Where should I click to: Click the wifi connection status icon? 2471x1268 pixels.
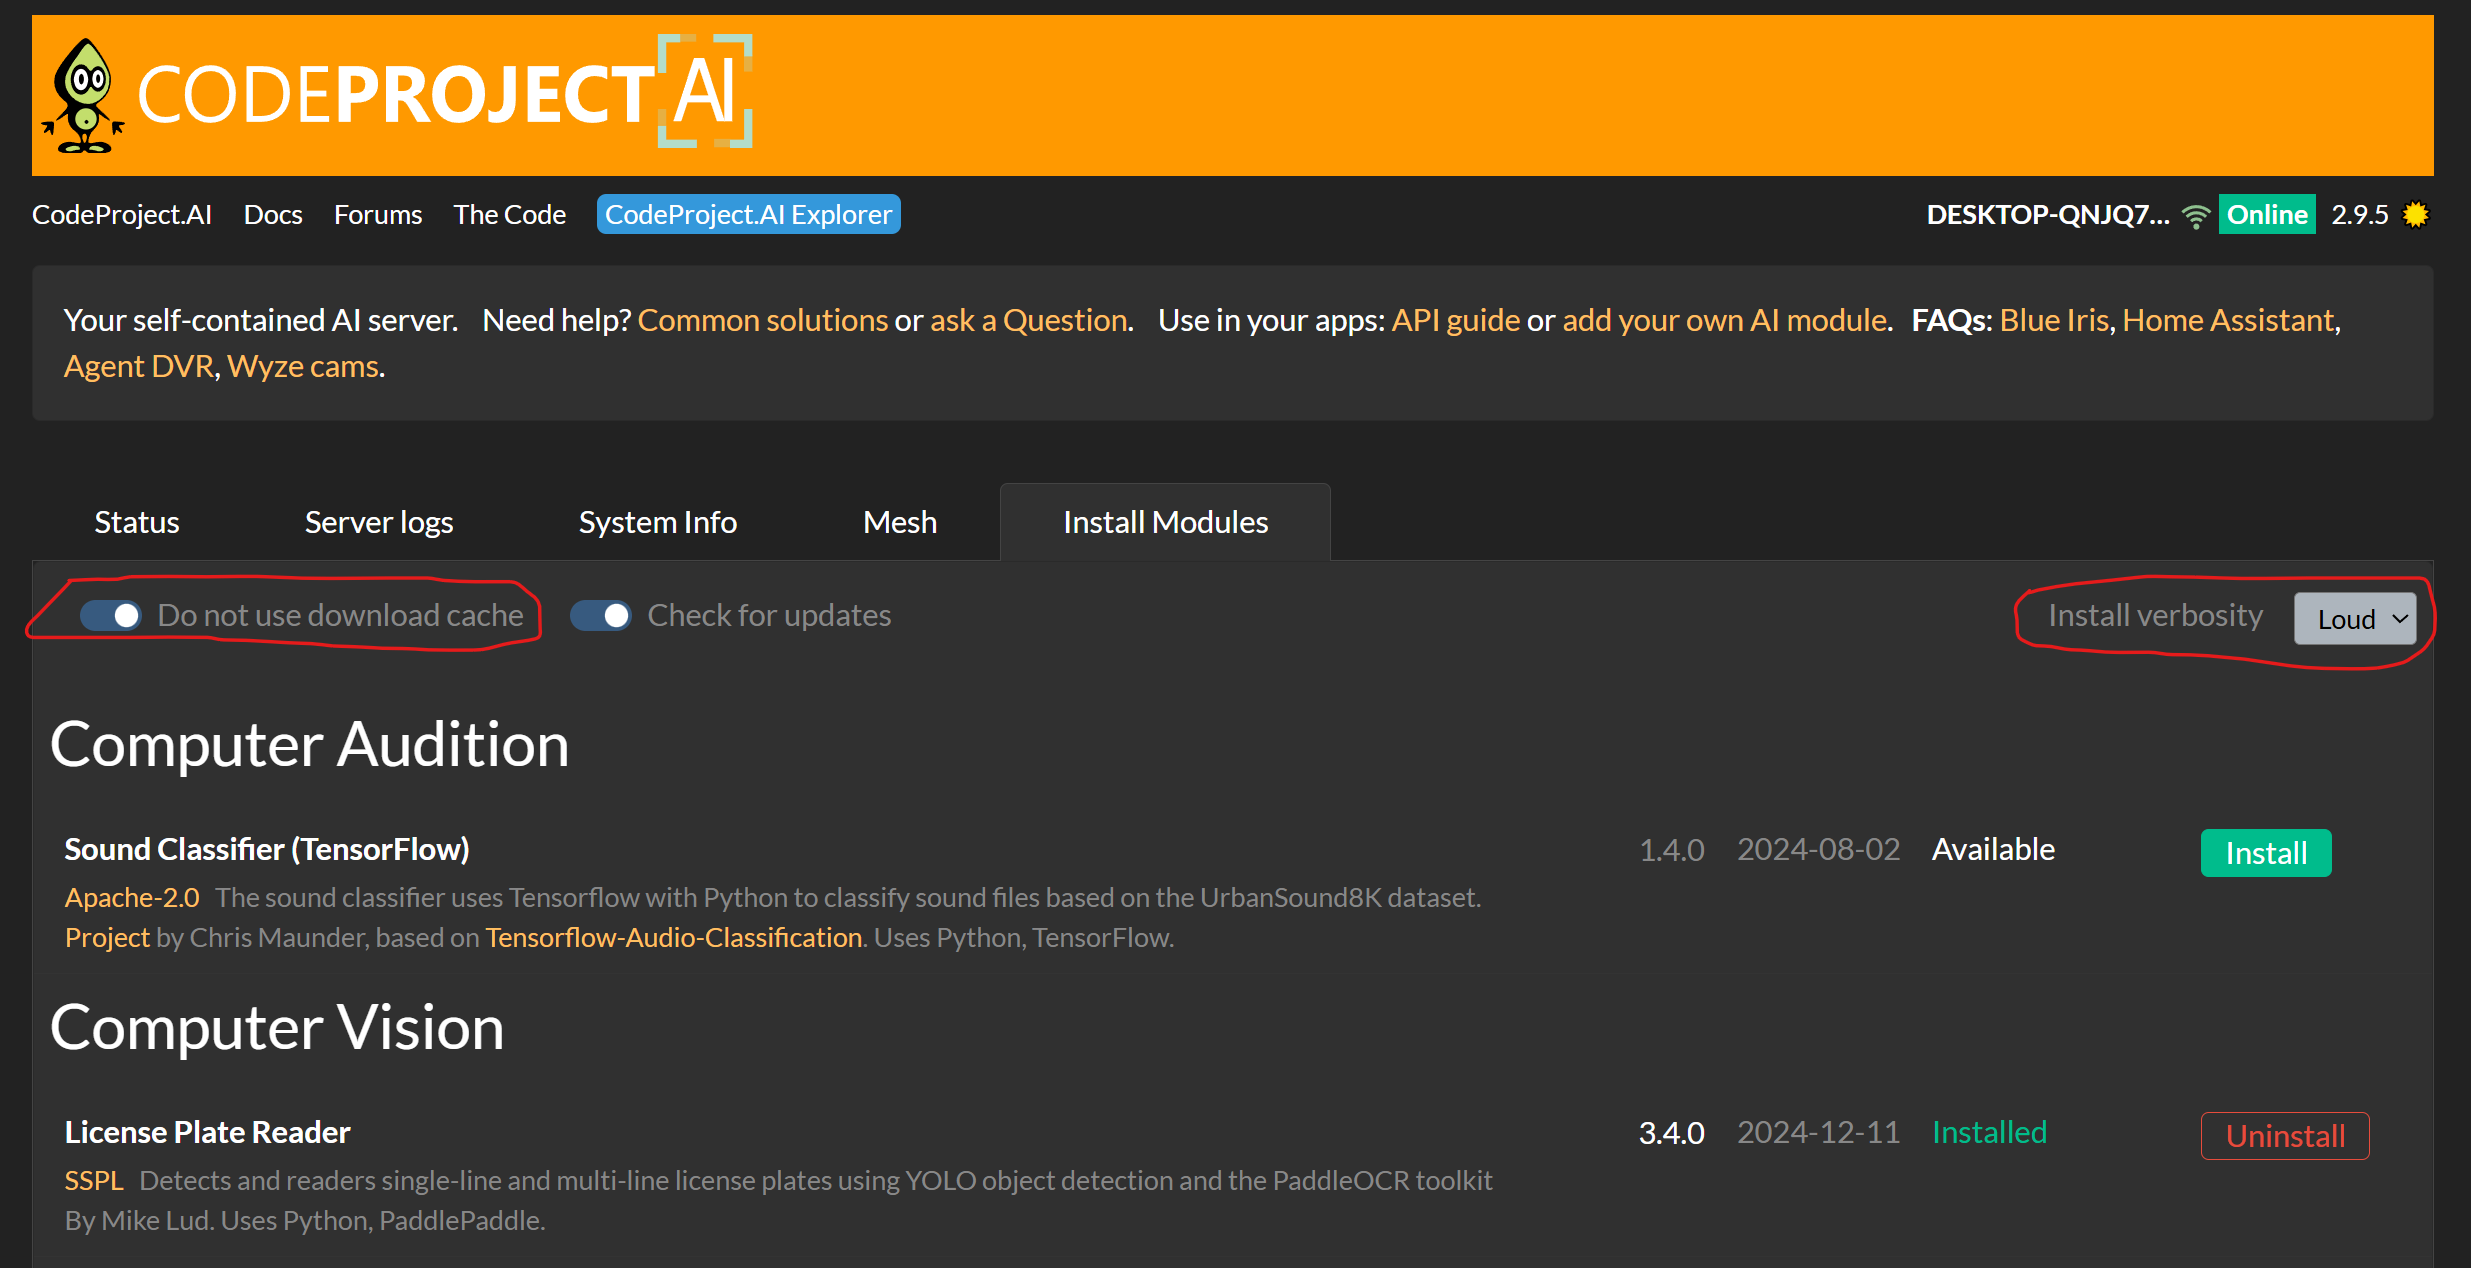coord(2196,216)
